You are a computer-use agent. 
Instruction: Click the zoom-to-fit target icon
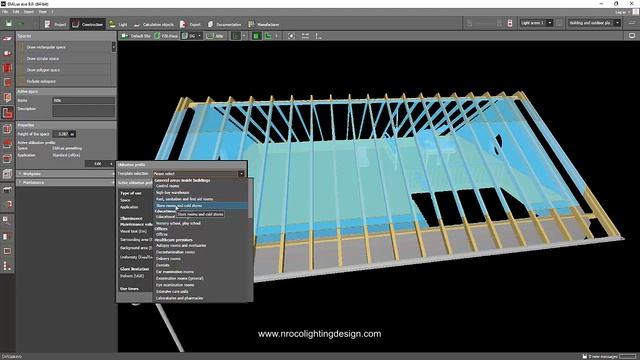[291, 36]
